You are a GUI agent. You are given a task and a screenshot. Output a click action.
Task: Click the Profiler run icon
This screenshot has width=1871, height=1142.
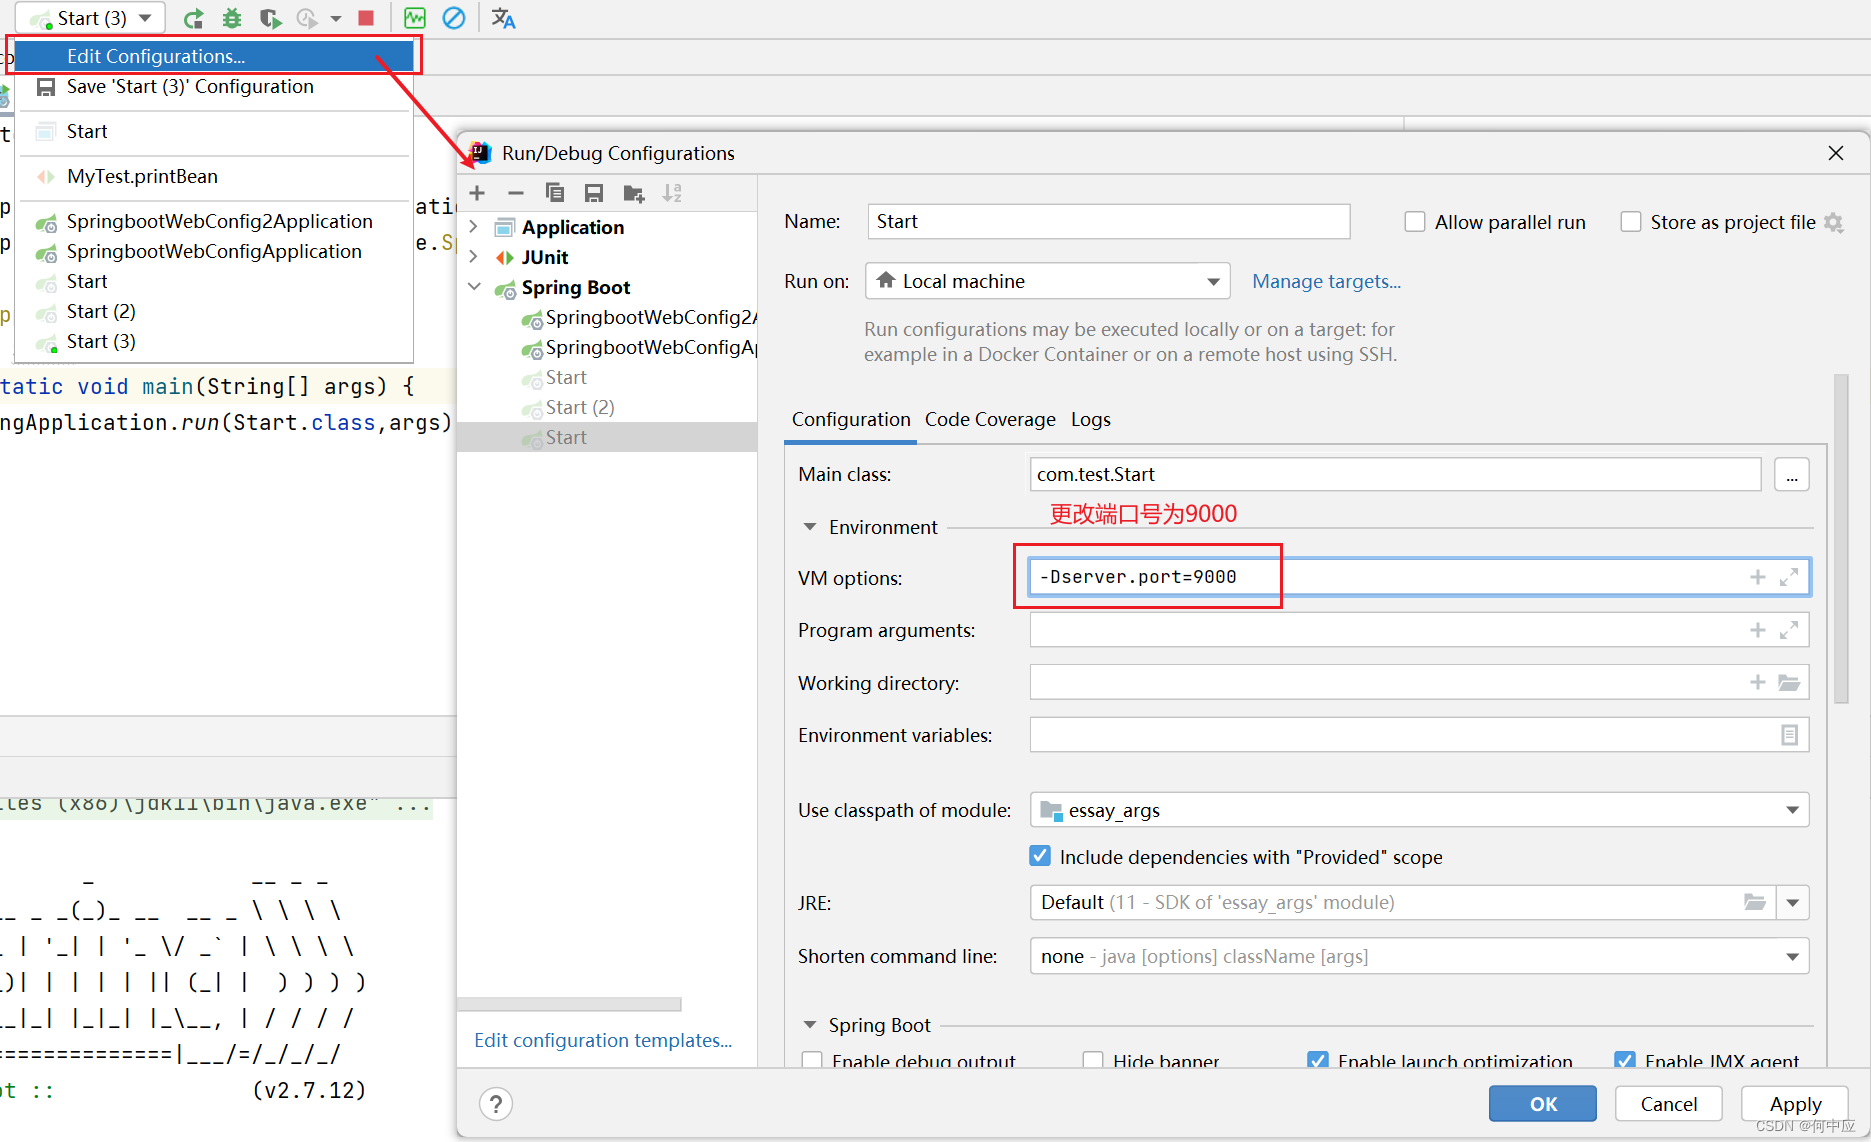tap(307, 18)
